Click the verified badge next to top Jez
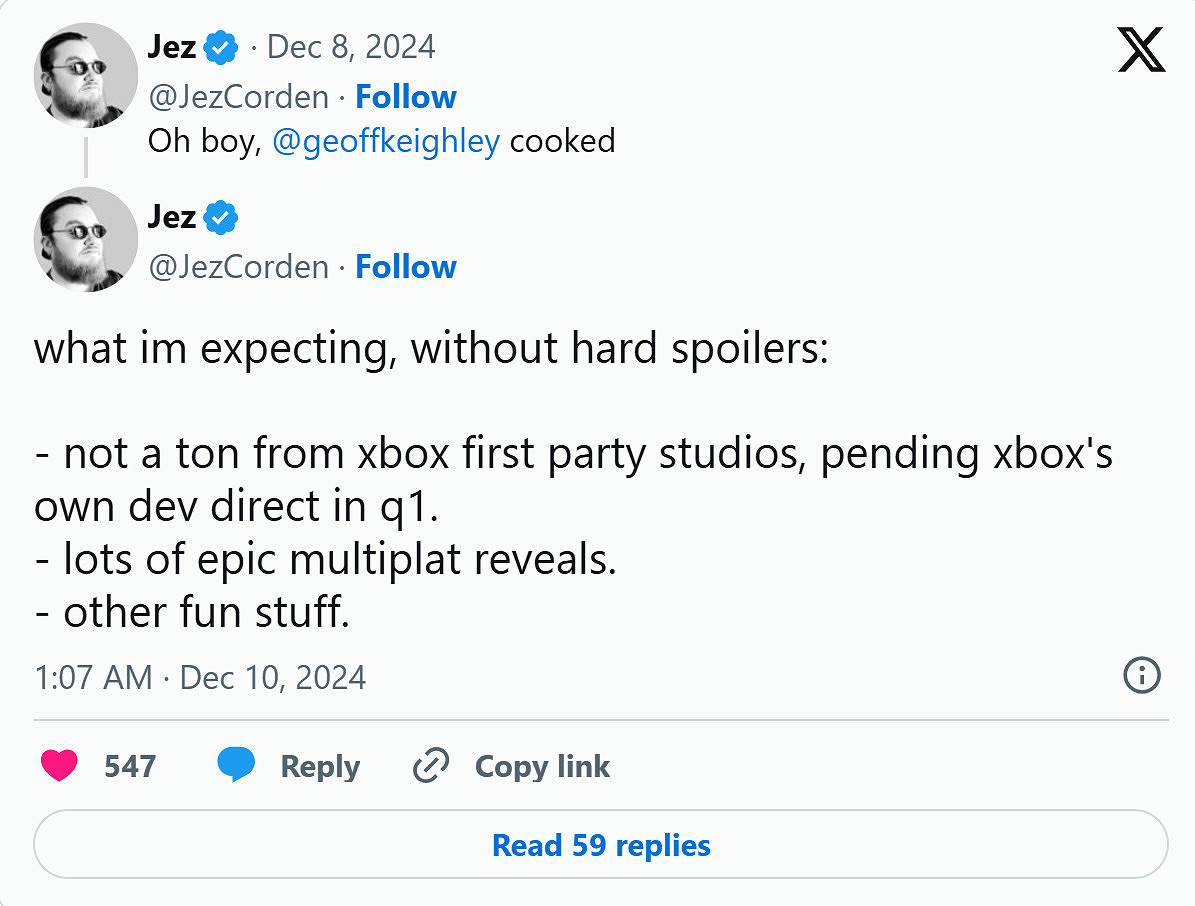The width and height of the screenshot is (1195, 906). tap(221, 46)
